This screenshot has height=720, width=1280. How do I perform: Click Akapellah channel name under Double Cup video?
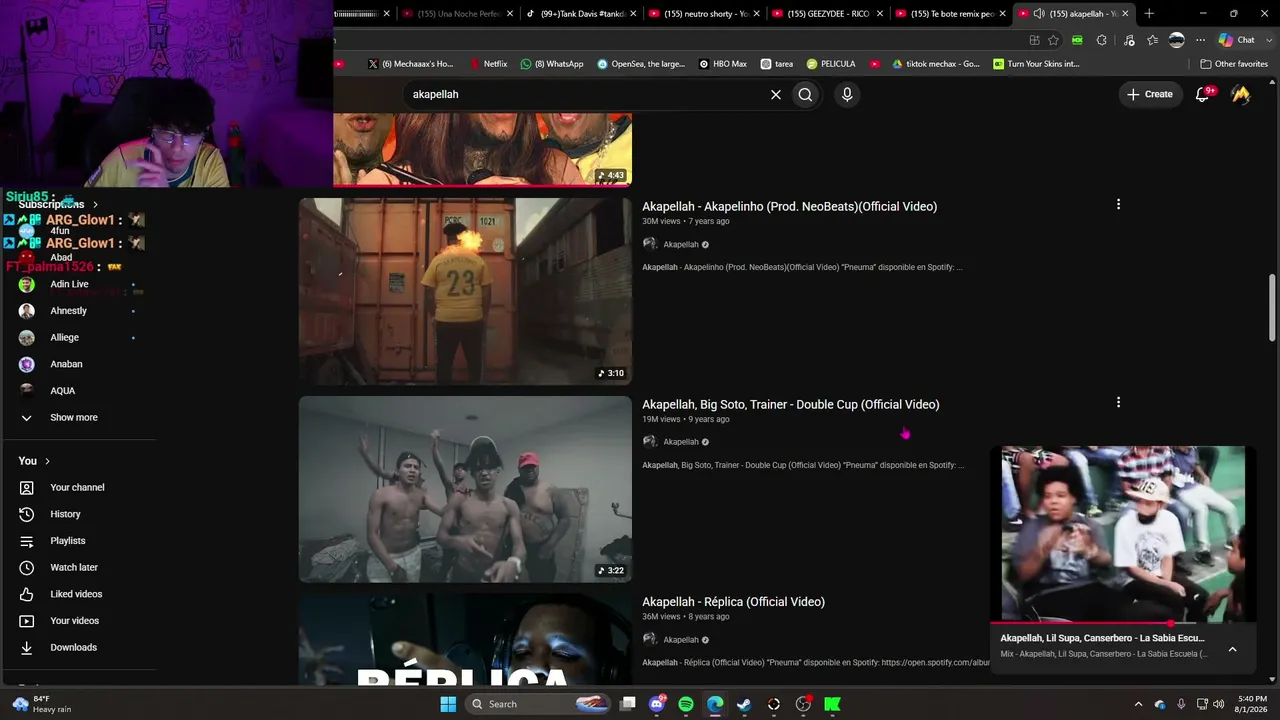point(681,442)
